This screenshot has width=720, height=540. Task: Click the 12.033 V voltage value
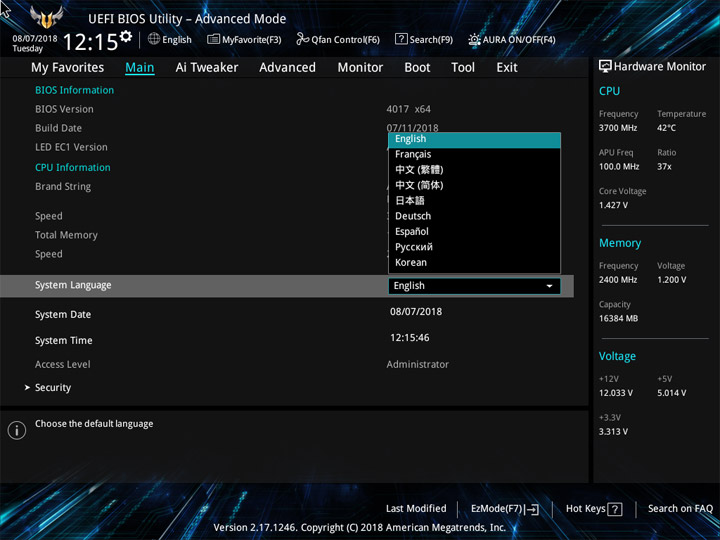pos(616,393)
